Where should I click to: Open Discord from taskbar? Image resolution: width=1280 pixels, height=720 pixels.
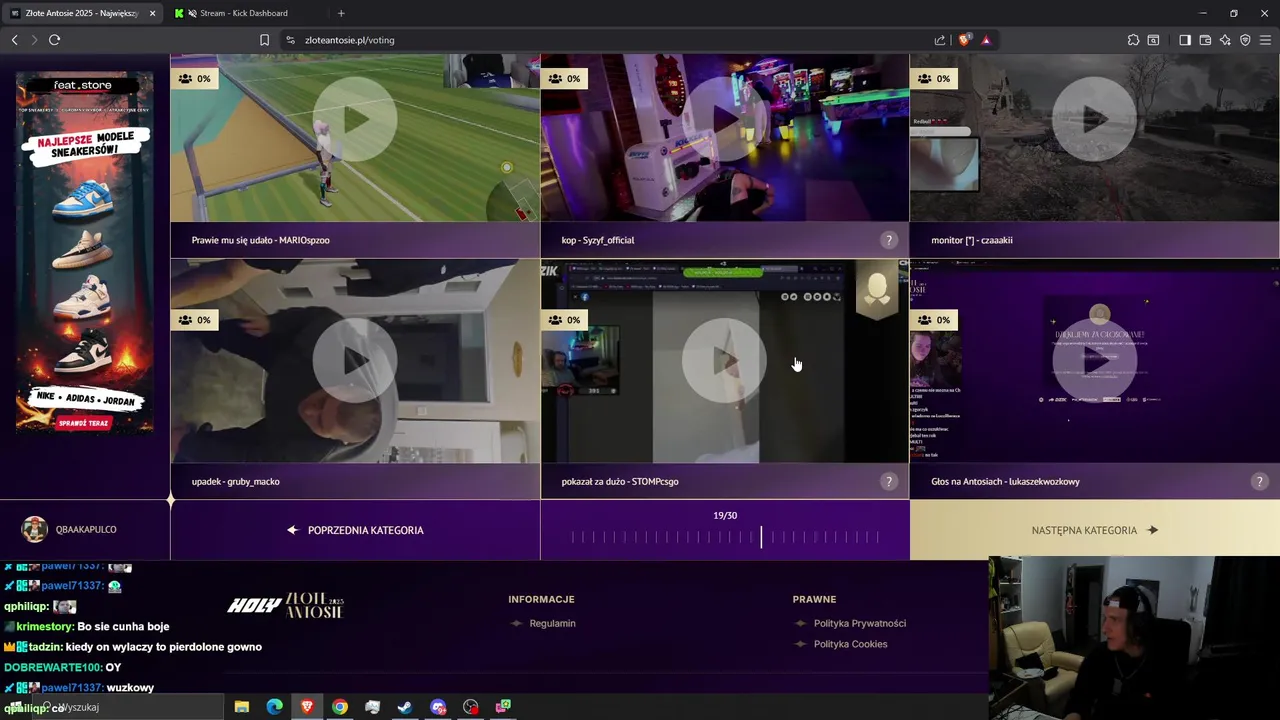(x=438, y=707)
